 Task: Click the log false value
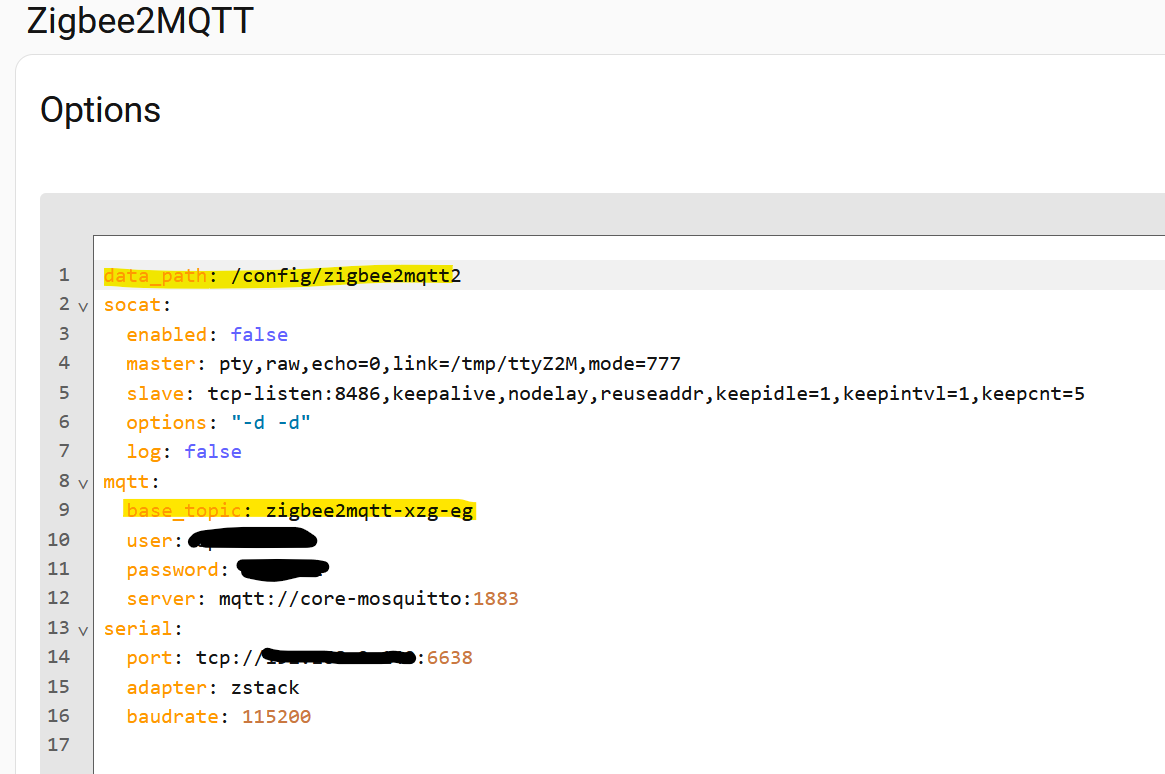point(213,452)
